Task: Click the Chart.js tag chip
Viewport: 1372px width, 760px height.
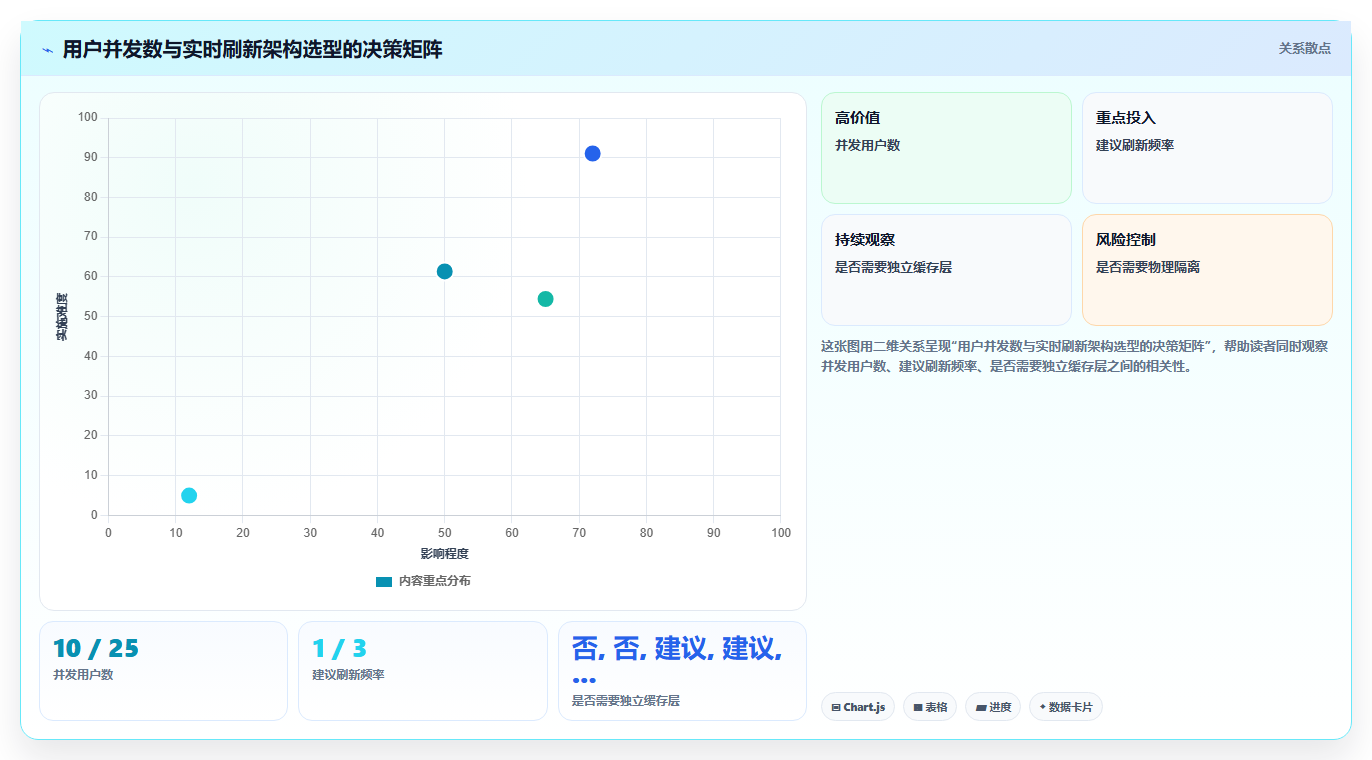Action: click(858, 707)
